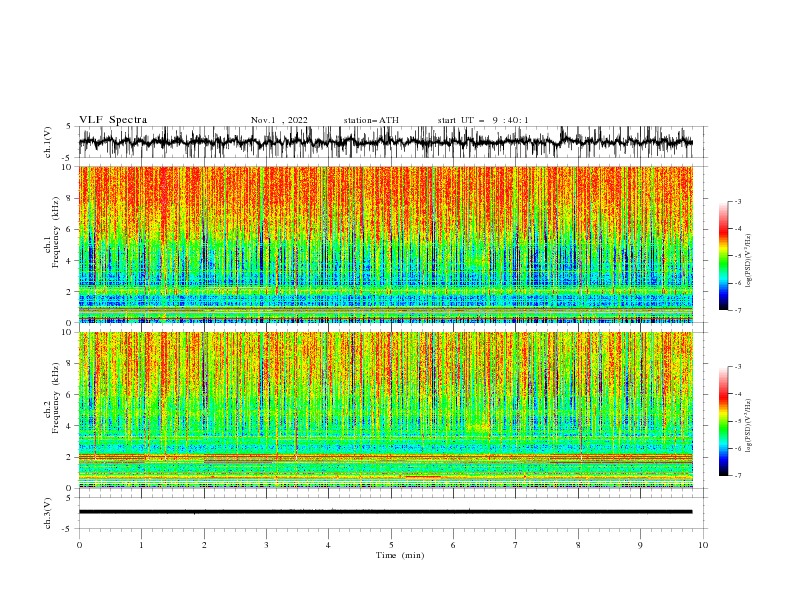
Task: Click the '4' kHz tick of ch.2 axis
Action: click(x=70, y=426)
